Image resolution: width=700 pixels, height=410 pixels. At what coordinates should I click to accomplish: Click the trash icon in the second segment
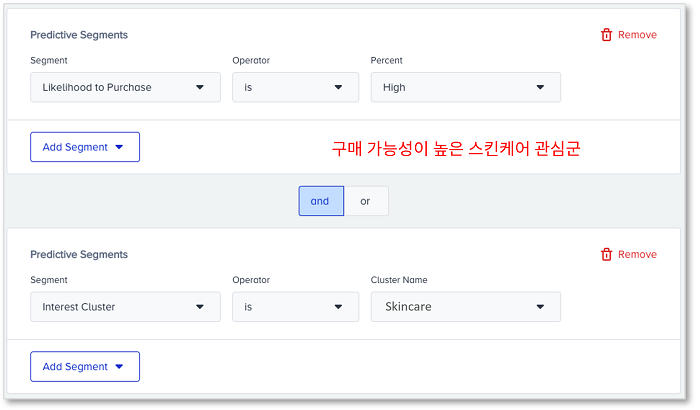click(x=606, y=254)
